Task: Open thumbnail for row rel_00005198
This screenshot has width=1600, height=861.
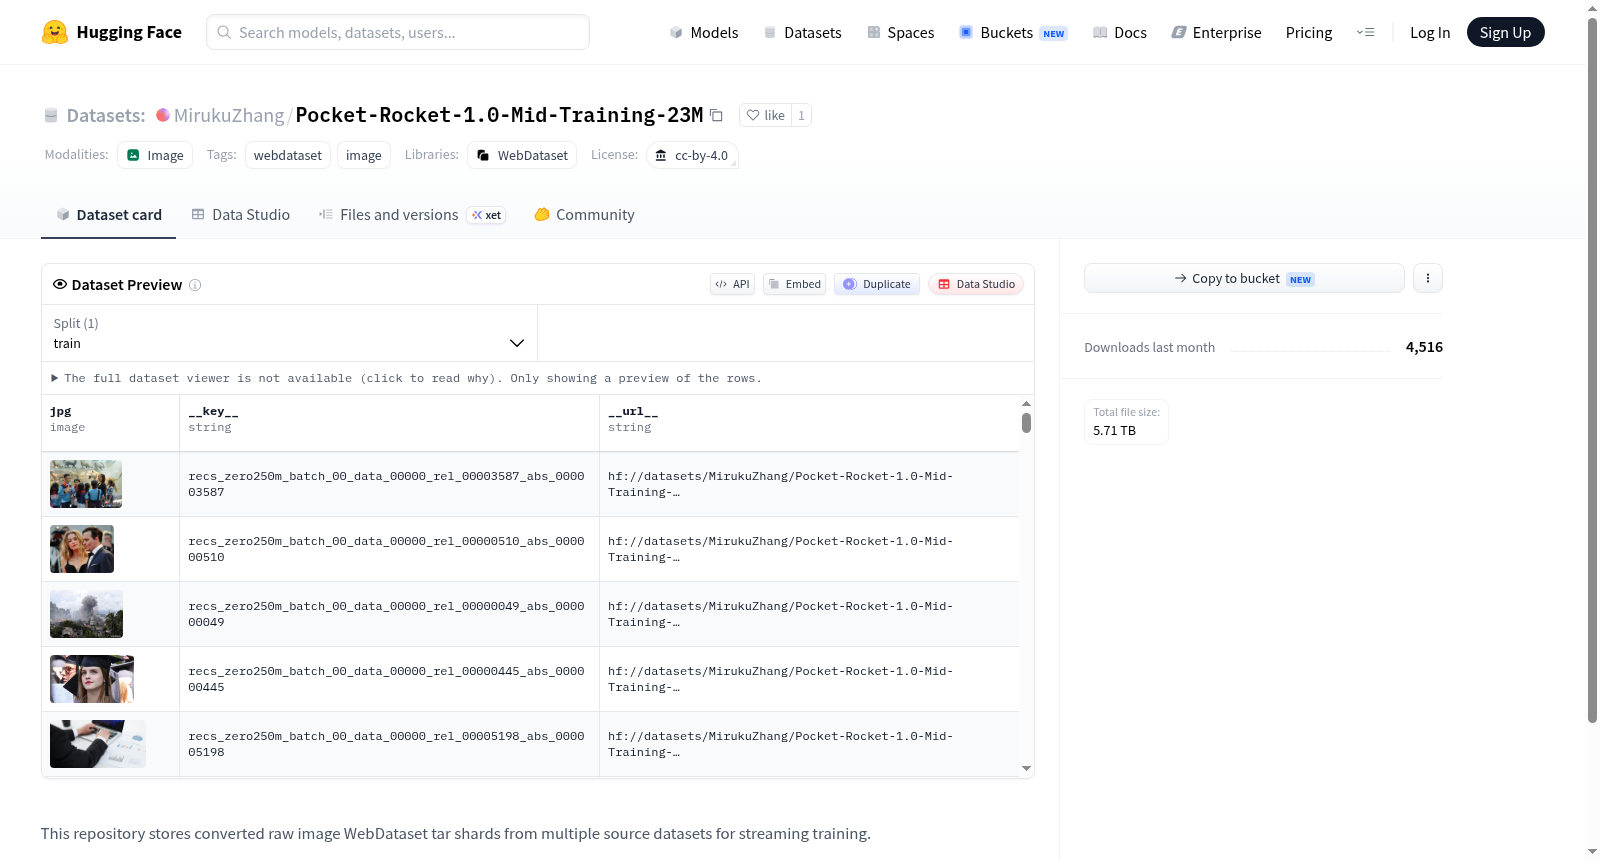Action: click(x=98, y=744)
